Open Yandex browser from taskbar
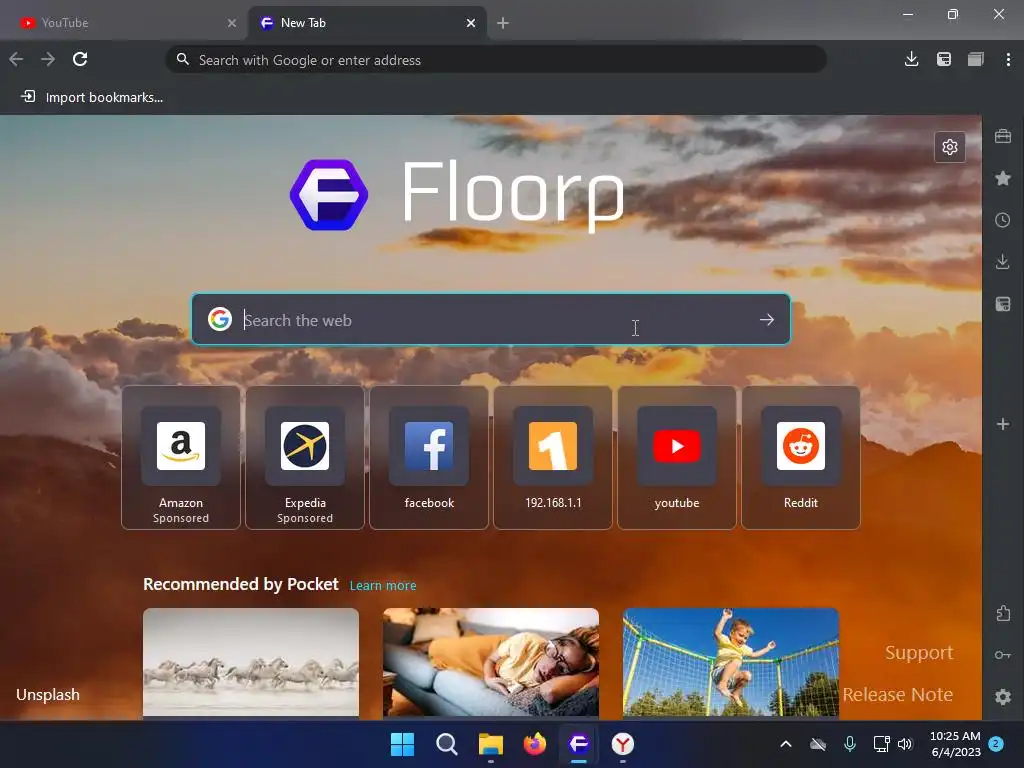Viewport: 1024px width, 768px height. pyautogui.click(x=623, y=744)
